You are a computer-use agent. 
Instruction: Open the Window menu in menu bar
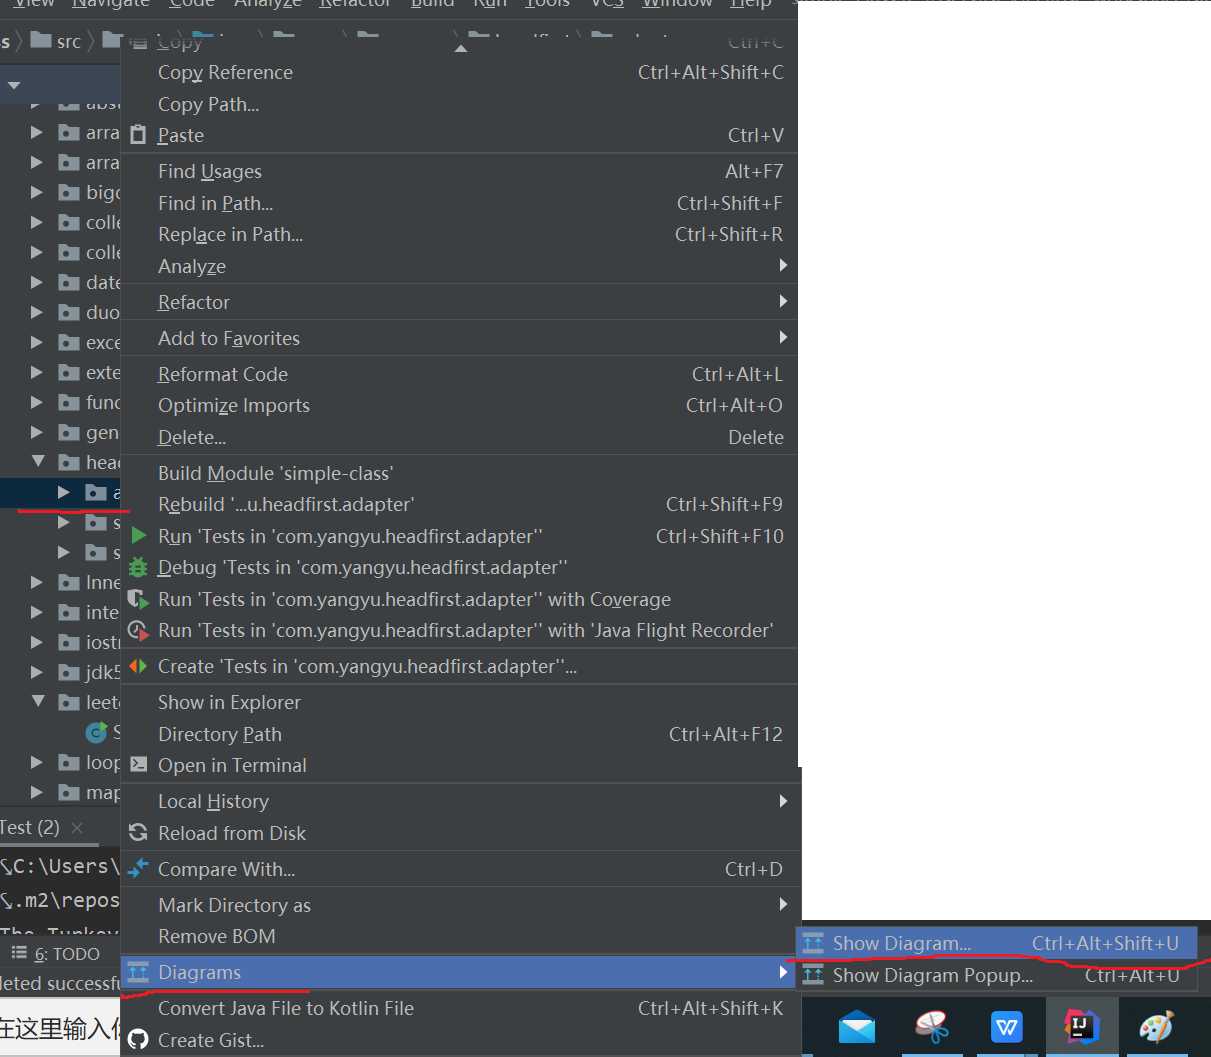click(x=677, y=4)
